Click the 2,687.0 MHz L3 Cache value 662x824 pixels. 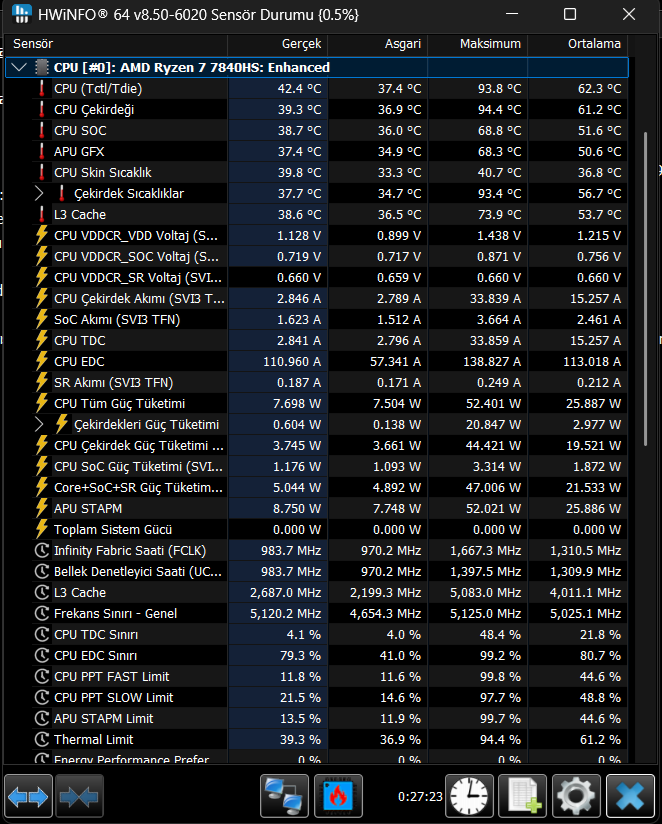pyautogui.click(x=285, y=593)
